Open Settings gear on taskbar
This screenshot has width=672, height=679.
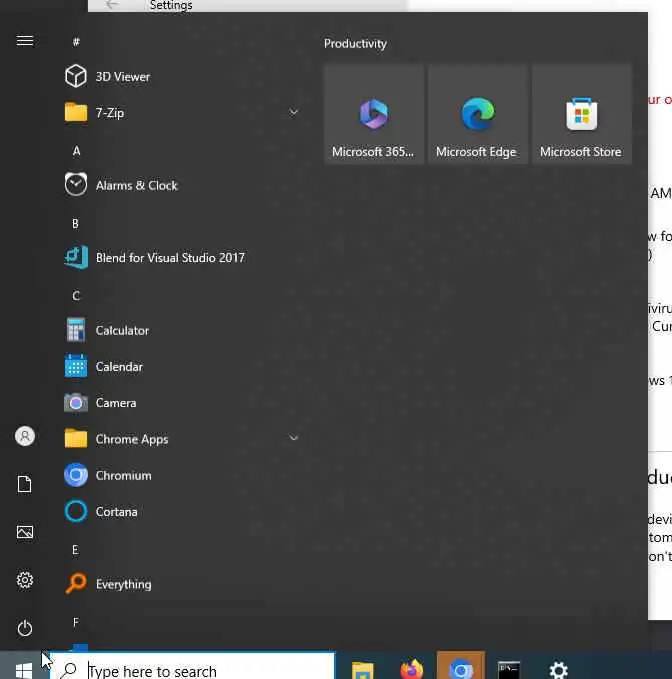(558, 670)
